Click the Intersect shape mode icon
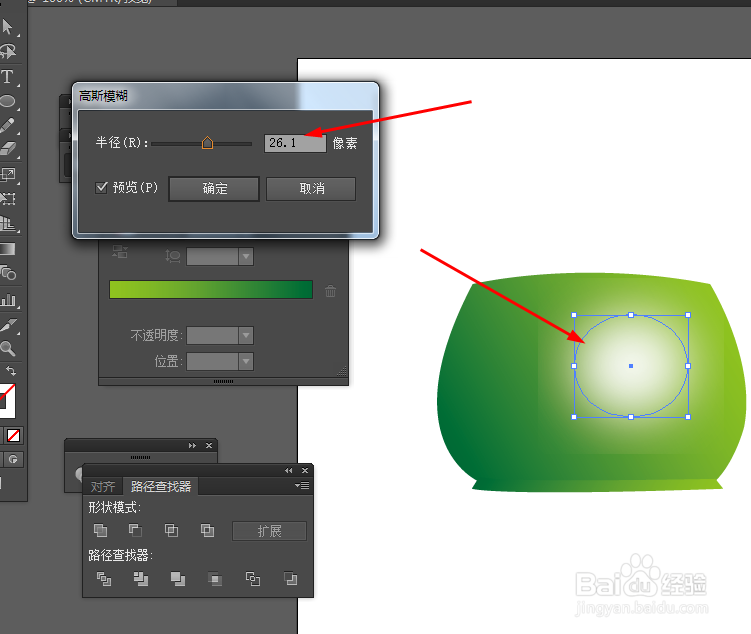This screenshot has width=751, height=634. pos(171,530)
